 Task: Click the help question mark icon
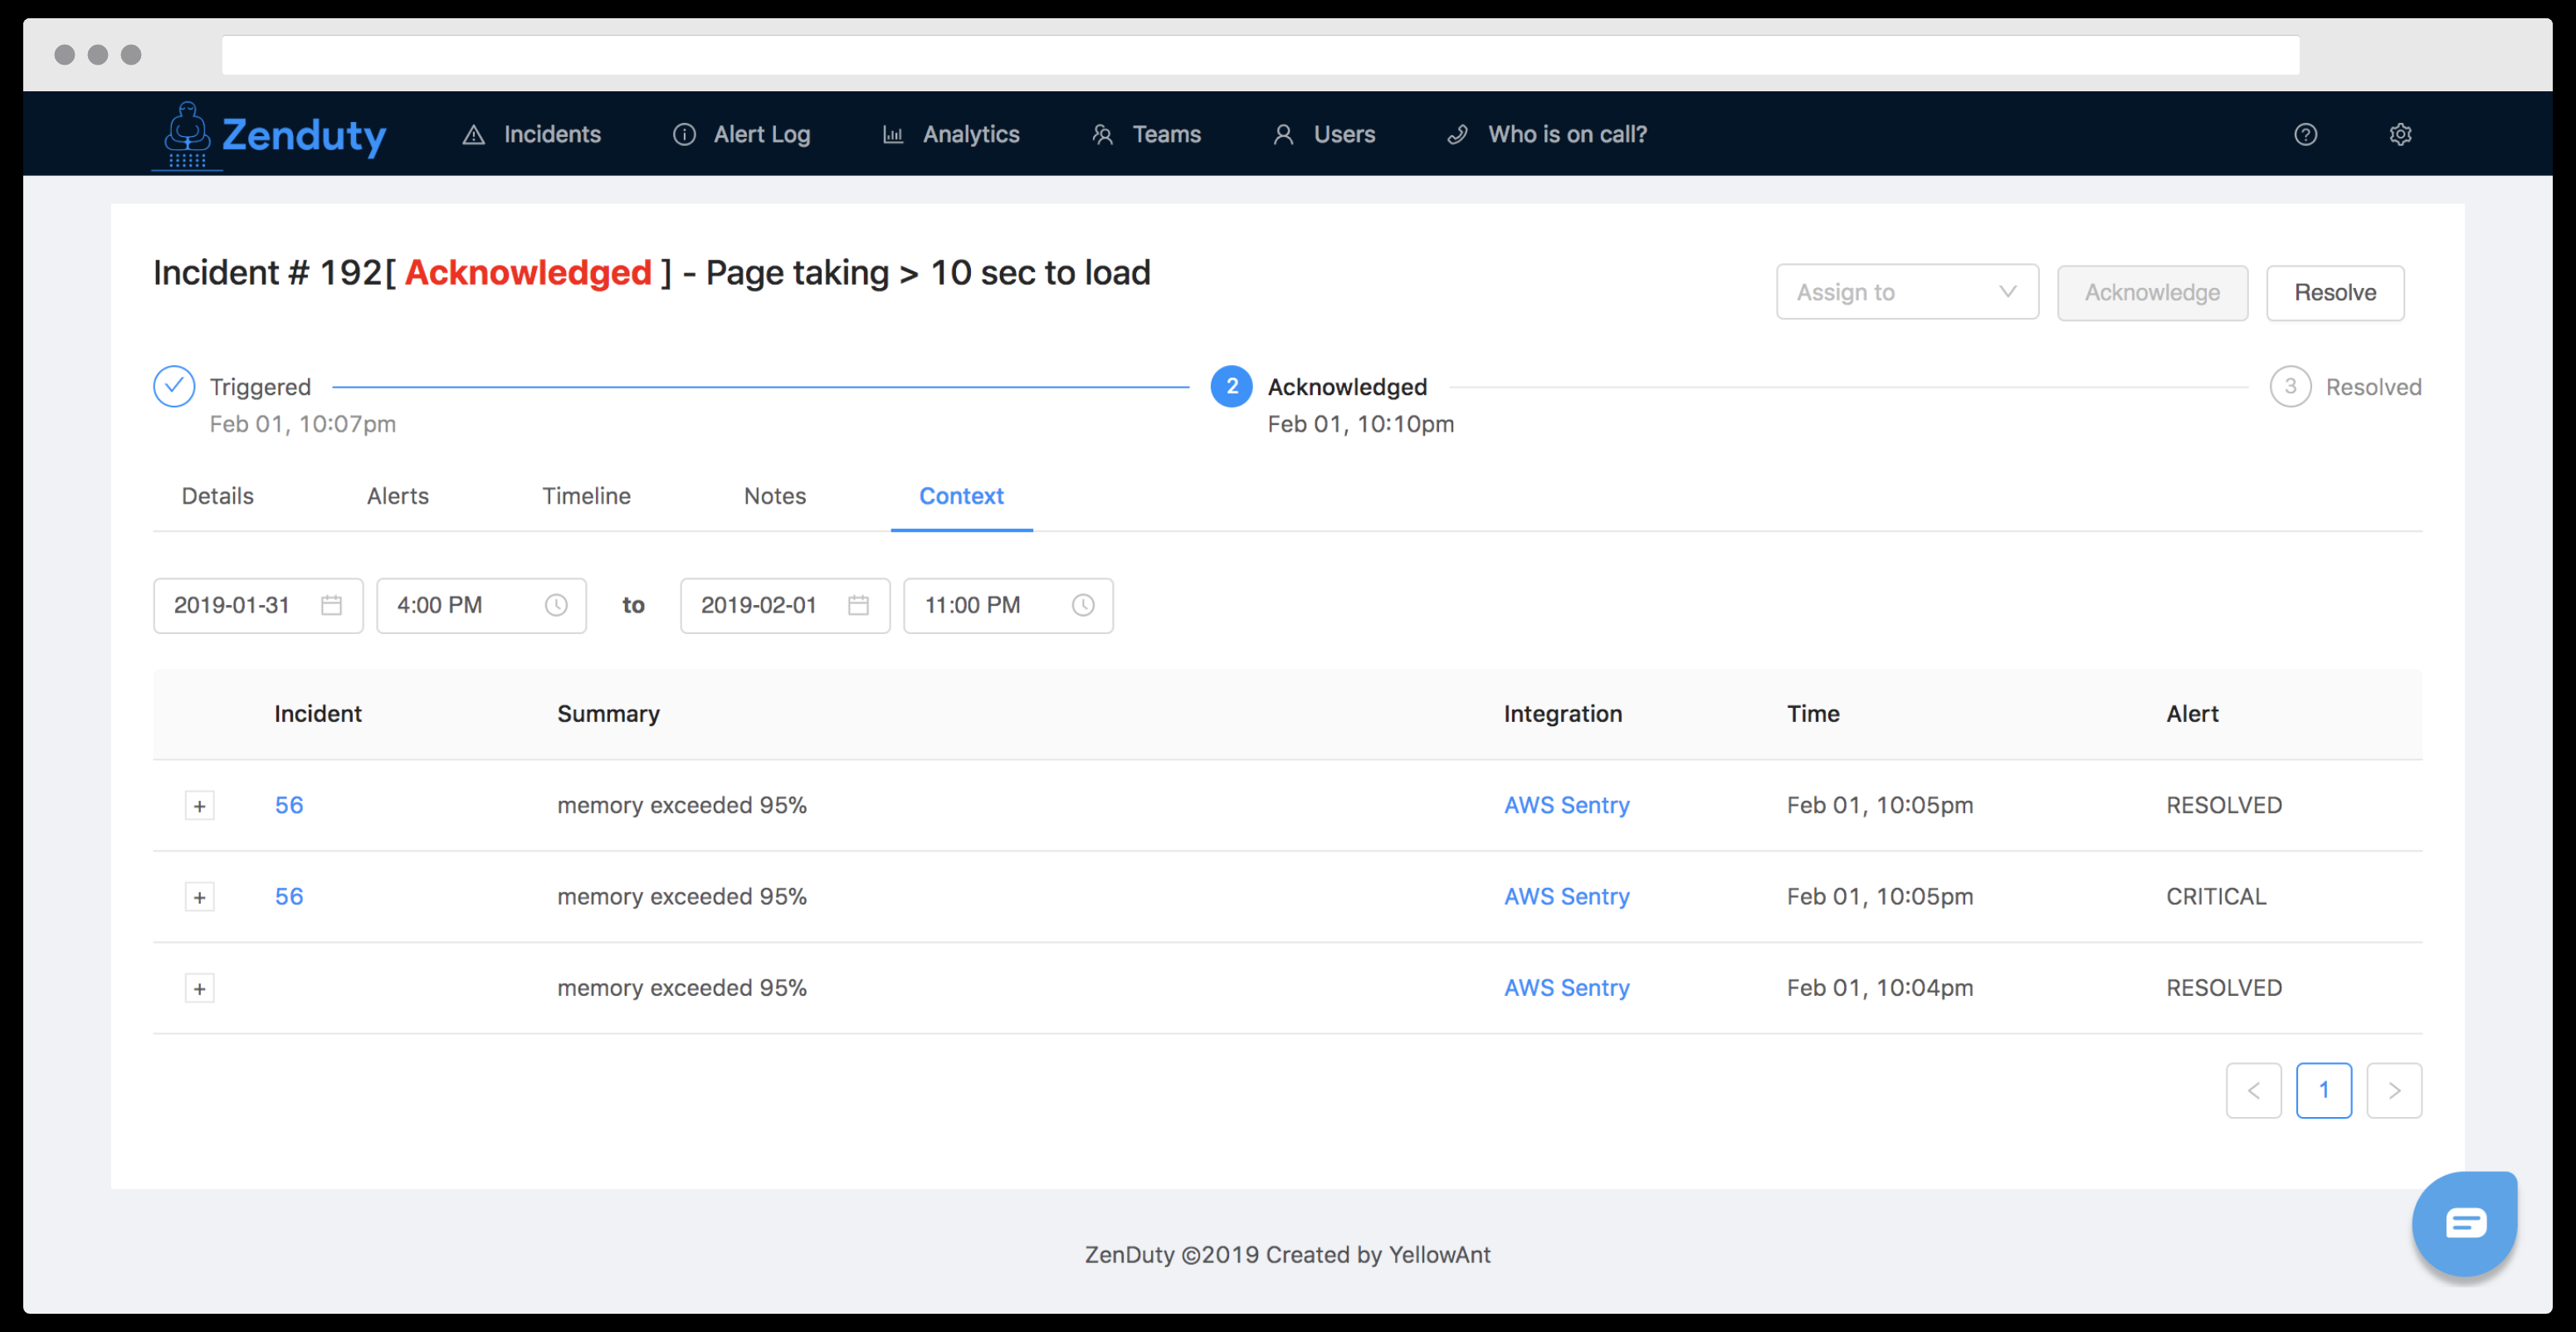pos(2305,134)
